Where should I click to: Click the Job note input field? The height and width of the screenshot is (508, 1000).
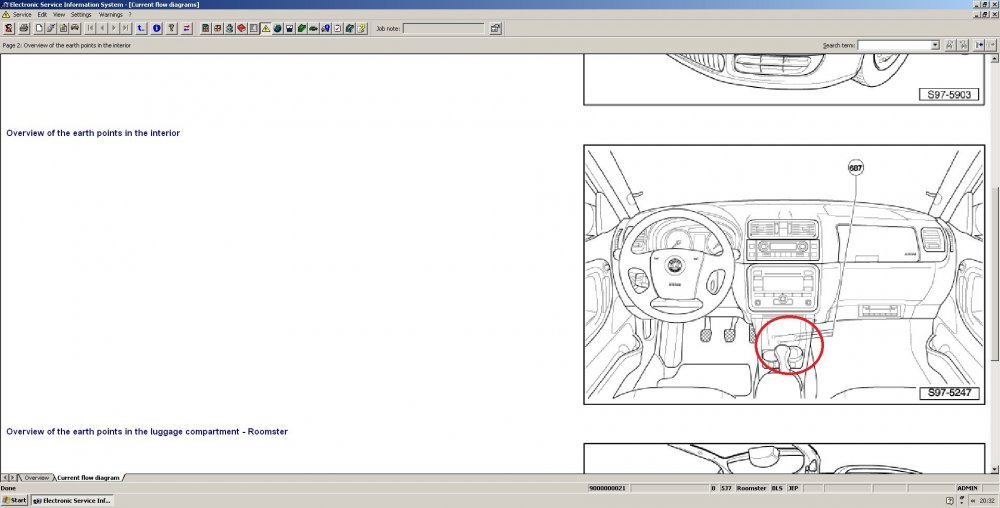pos(444,28)
